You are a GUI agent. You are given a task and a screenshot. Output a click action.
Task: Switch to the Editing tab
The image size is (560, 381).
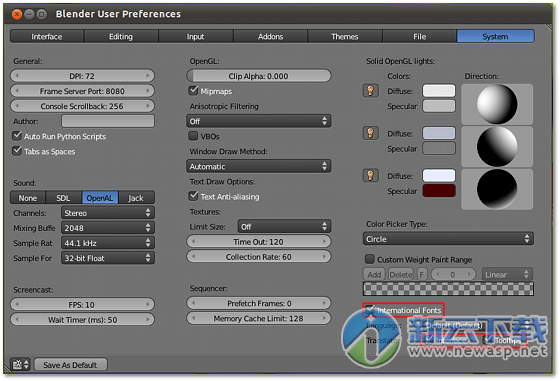[x=121, y=36]
